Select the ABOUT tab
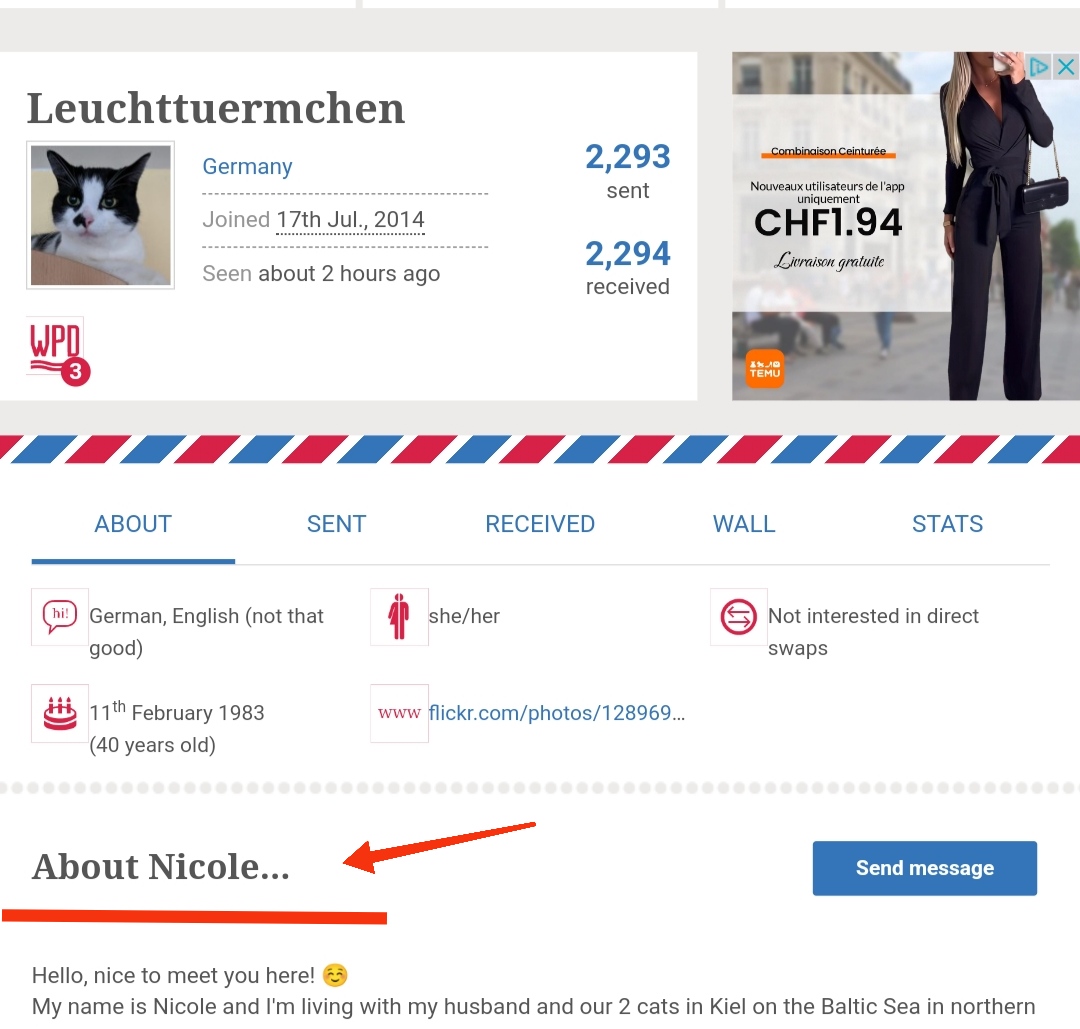Screen dimensions: 1080x1029 tap(133, 524)
